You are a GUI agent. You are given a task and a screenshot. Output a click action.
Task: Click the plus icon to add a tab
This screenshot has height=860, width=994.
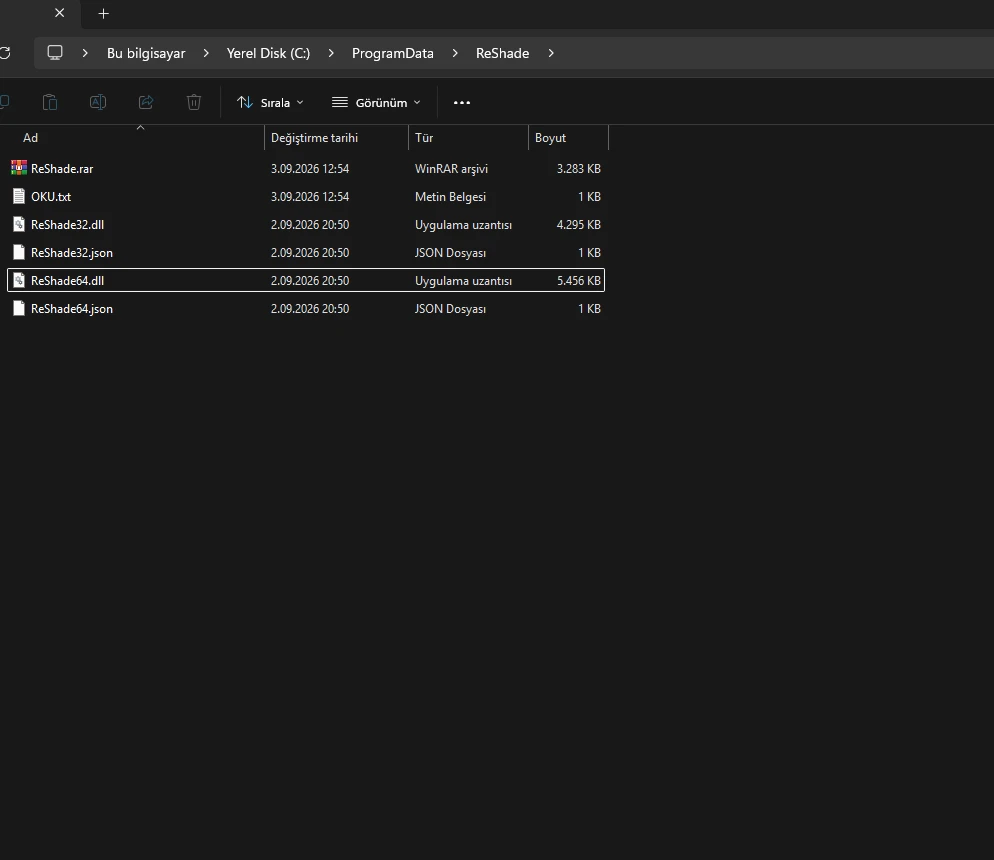click(x=103, y=13)
